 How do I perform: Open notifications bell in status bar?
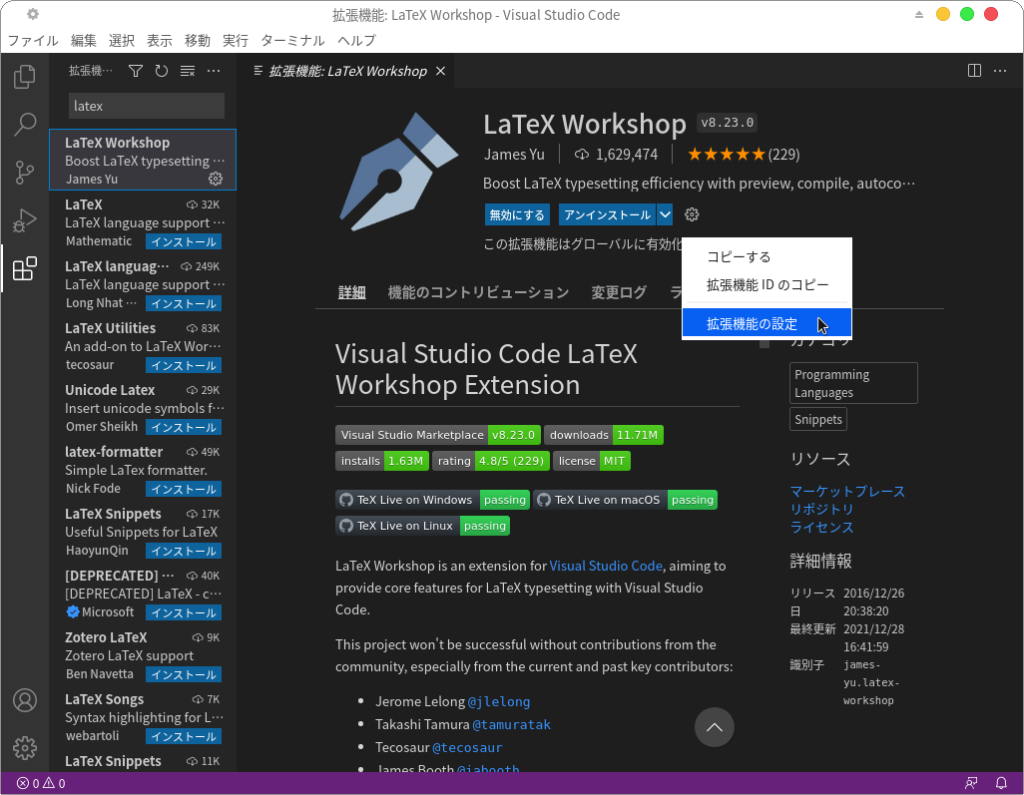(x=1001, y=783)
